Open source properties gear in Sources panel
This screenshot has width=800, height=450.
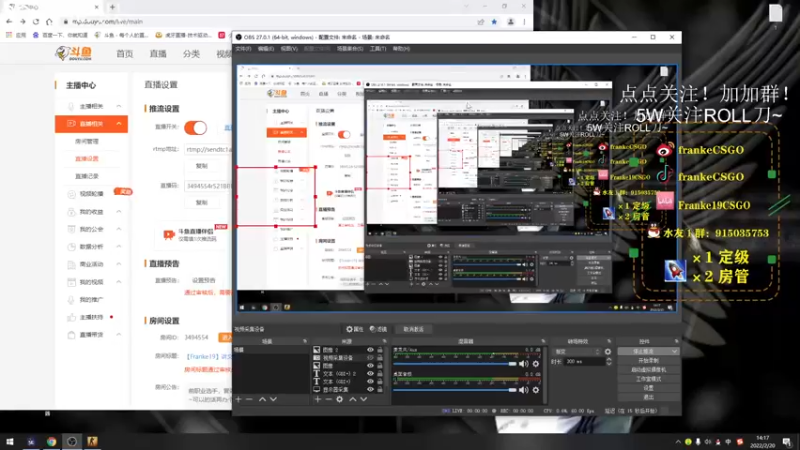click(340, 399)
